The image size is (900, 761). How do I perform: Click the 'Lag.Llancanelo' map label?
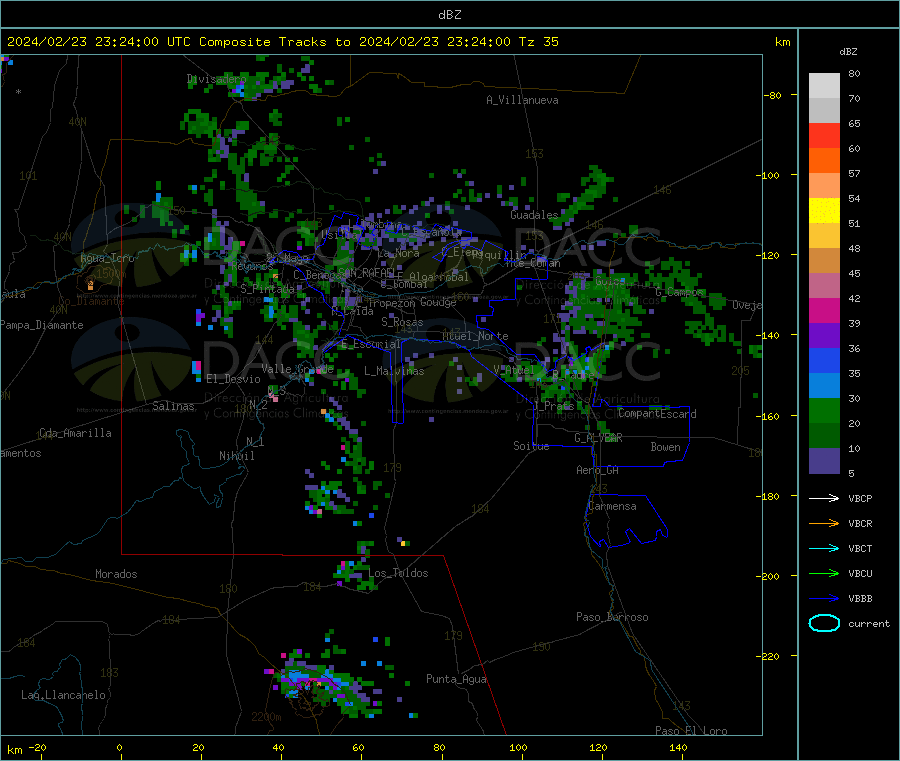tap(63, 695)
